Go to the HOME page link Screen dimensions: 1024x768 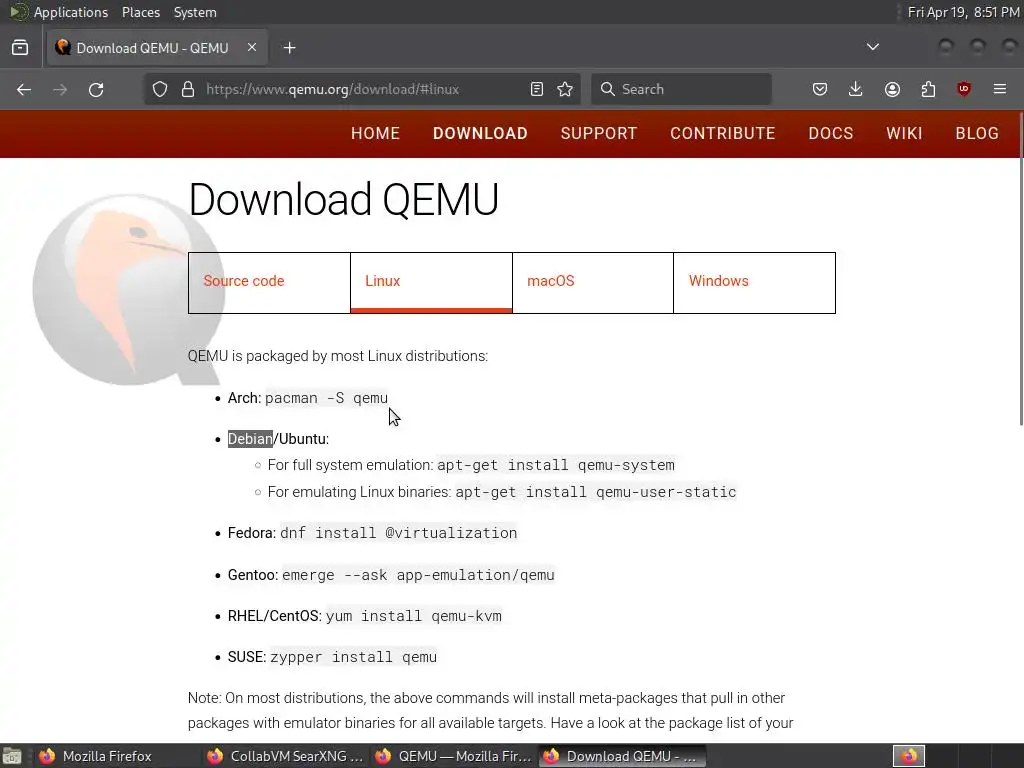376,133
